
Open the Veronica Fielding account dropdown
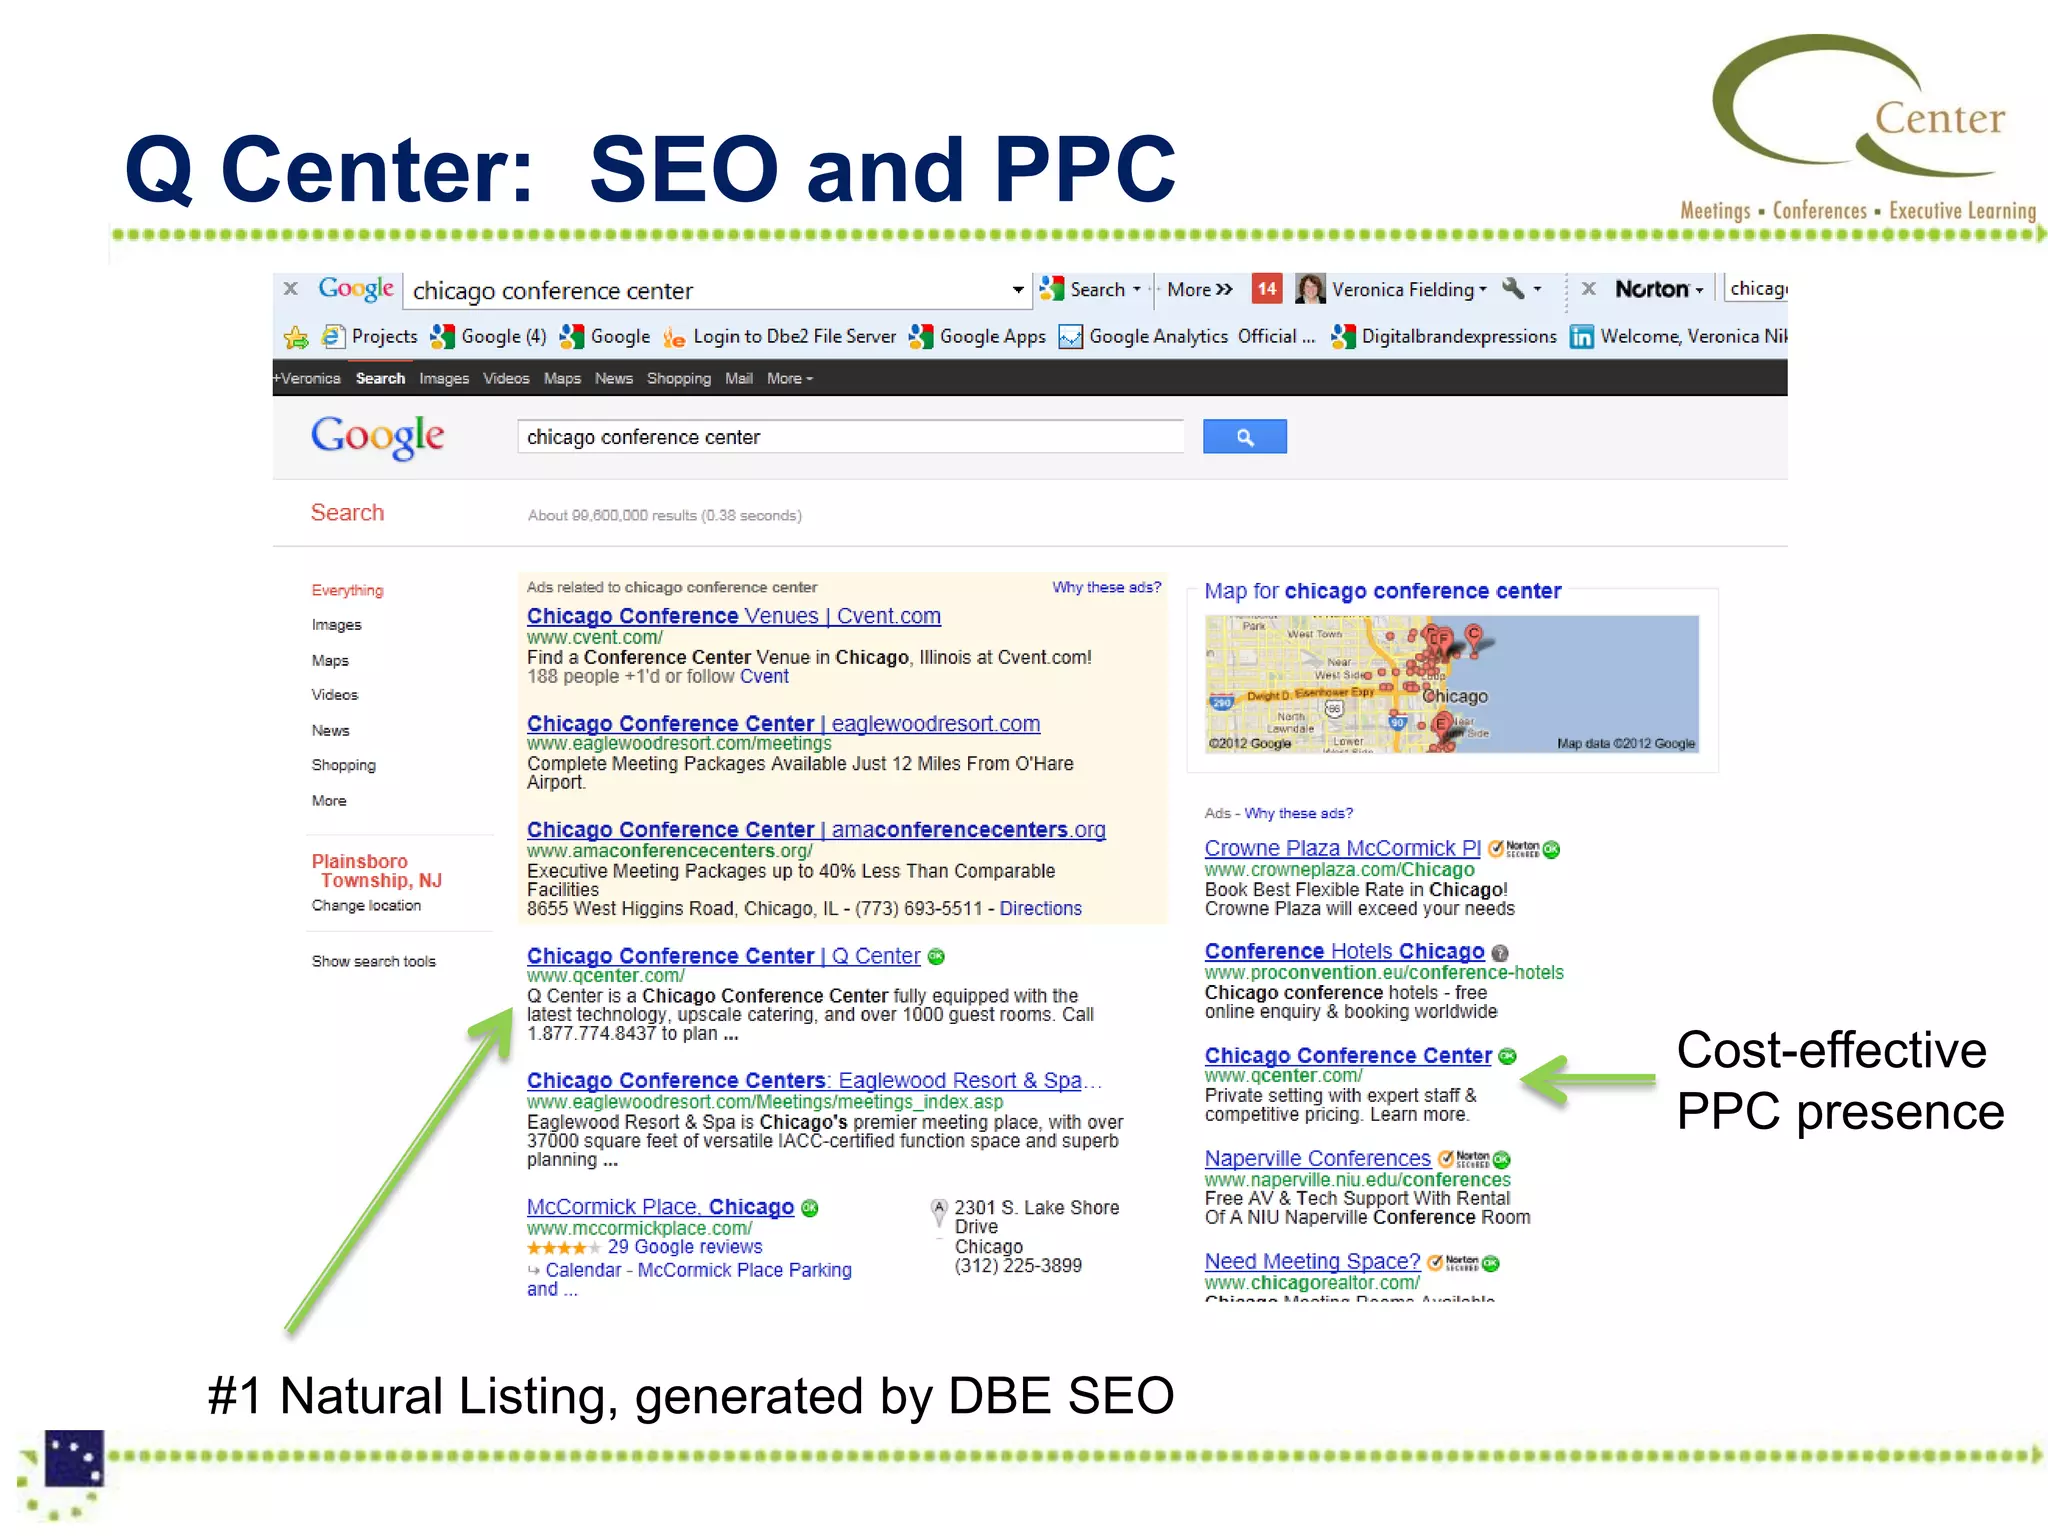(1390, 289)
